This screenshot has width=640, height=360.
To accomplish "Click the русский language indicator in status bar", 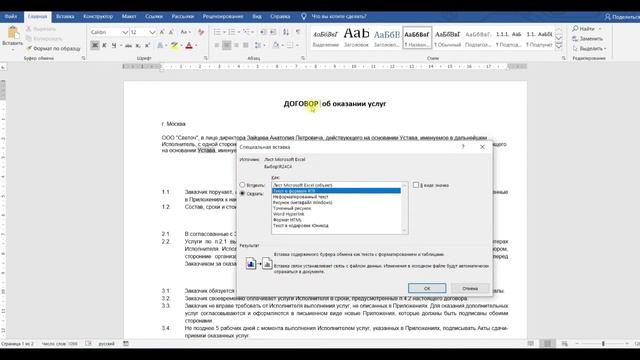I will tap(107, 344).
